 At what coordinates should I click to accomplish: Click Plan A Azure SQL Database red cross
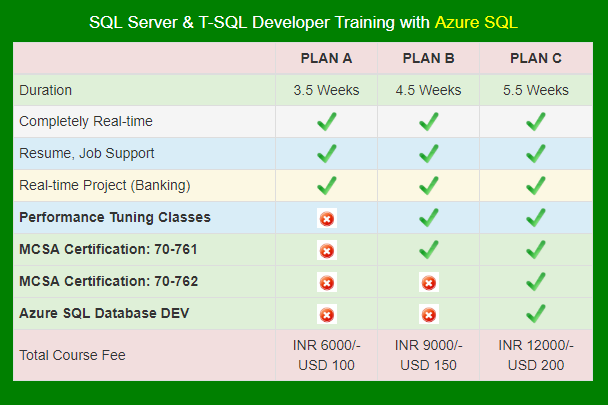(326, 315)
